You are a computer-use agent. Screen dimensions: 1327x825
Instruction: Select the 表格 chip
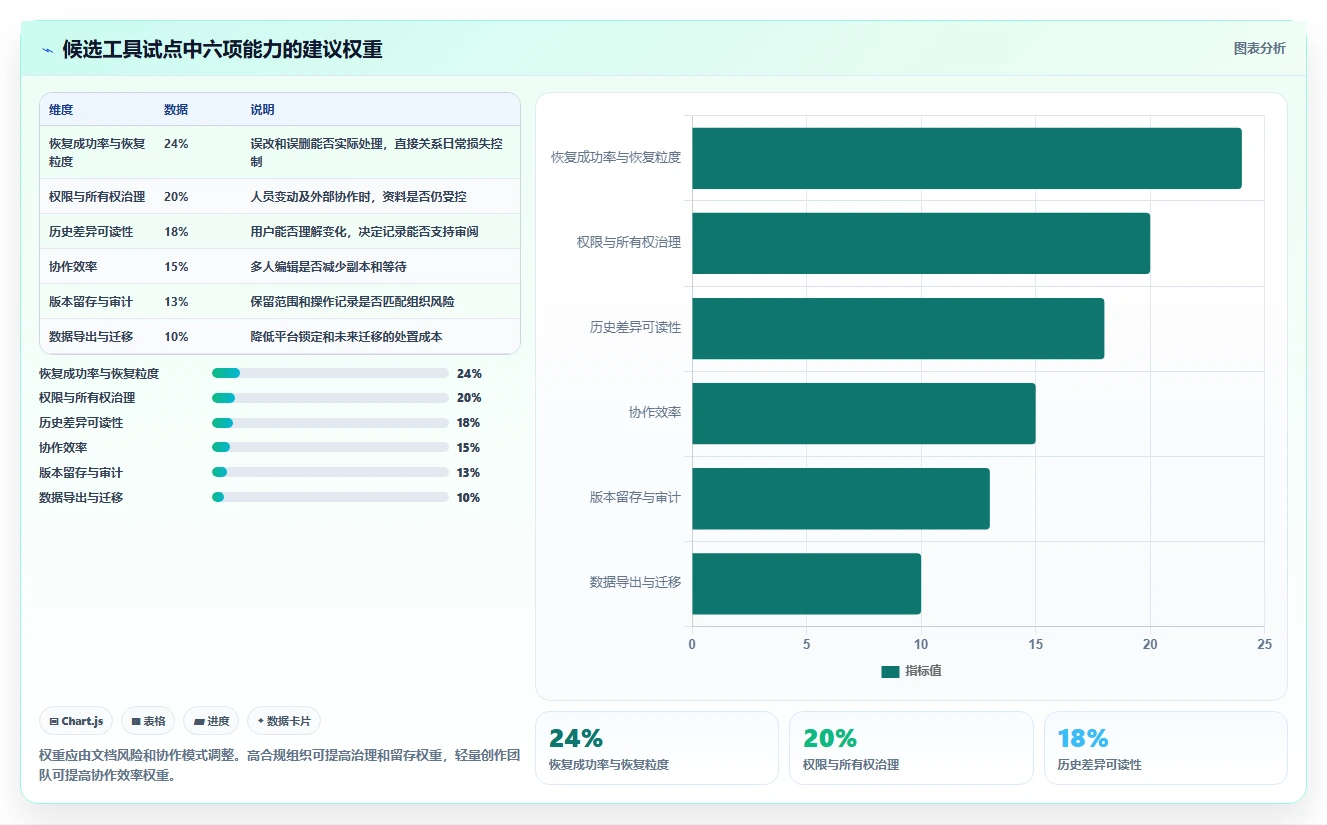[148, 721]
